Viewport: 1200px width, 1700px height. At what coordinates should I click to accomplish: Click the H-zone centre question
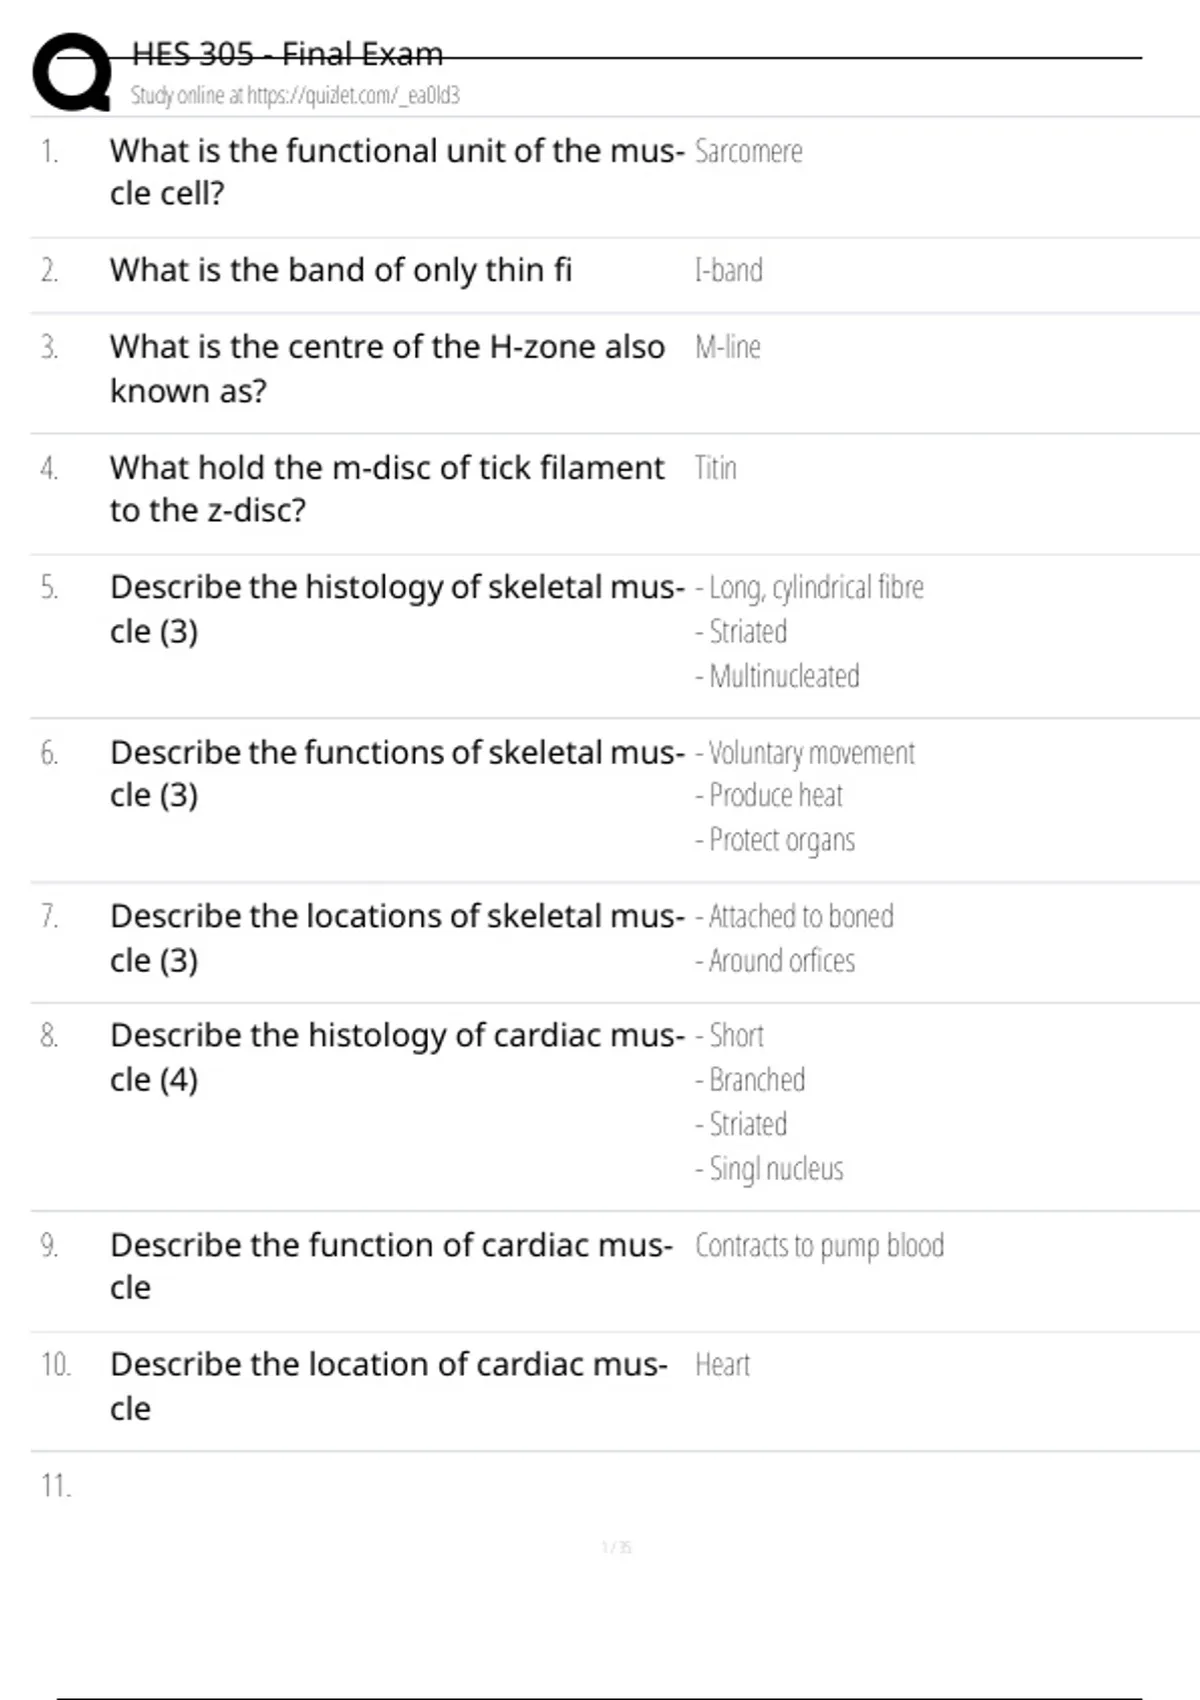click(387, 368)
